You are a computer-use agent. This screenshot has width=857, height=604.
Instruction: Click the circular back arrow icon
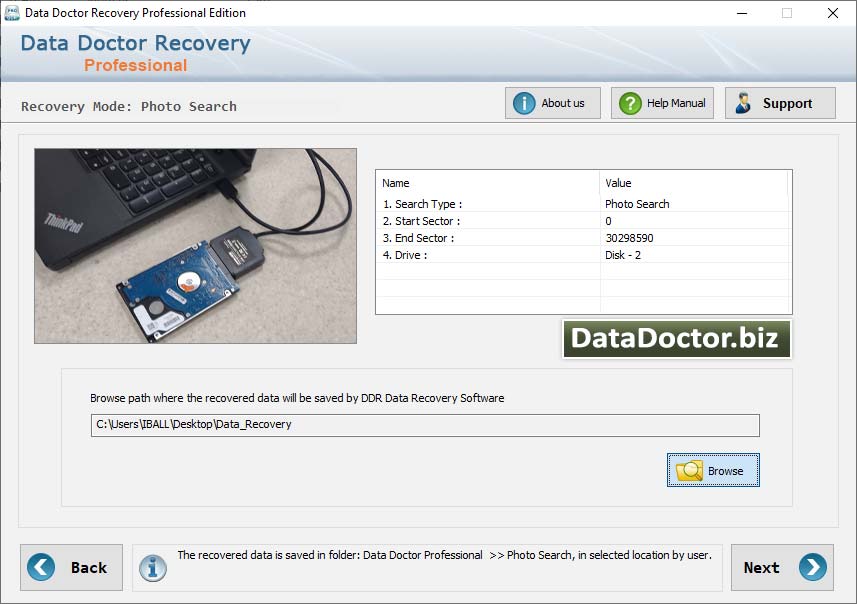click(x=41, y=567)
